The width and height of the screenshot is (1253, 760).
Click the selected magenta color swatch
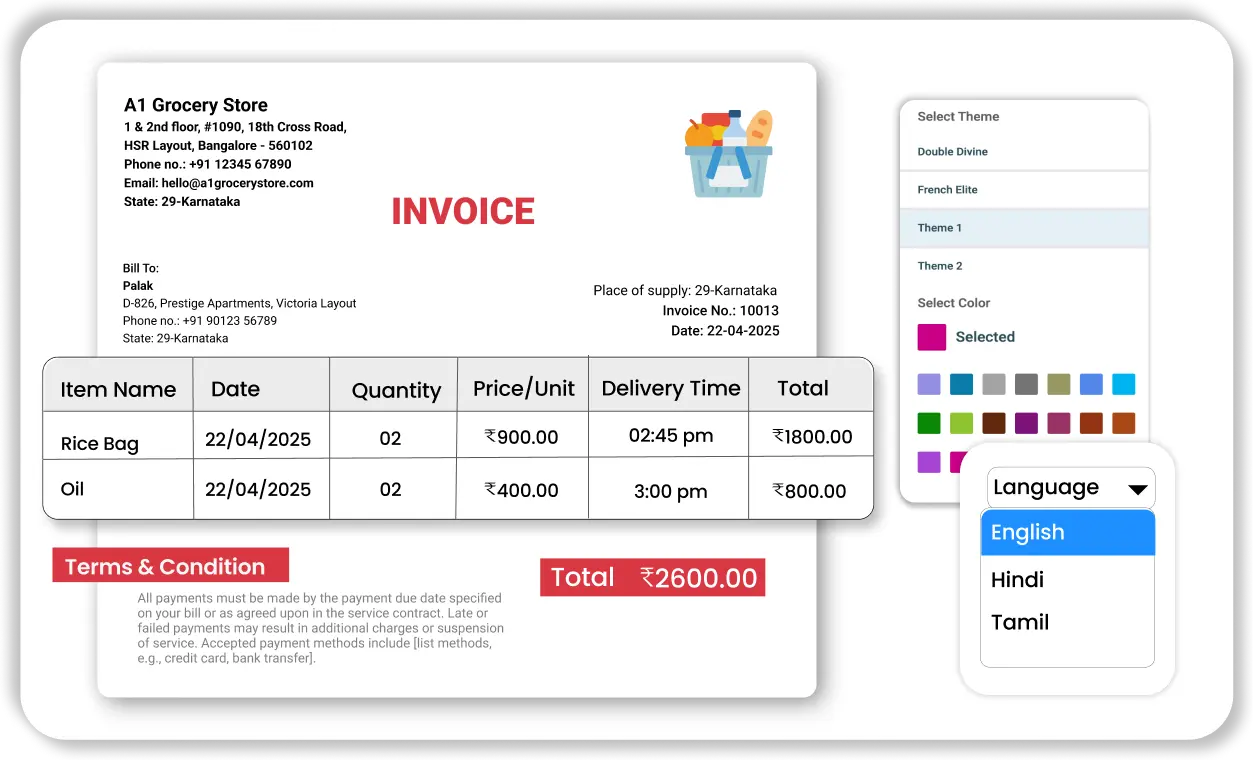931,337
